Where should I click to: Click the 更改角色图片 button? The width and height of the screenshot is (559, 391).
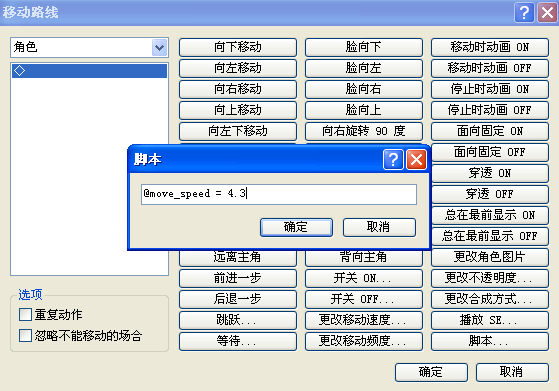(490, 257)
